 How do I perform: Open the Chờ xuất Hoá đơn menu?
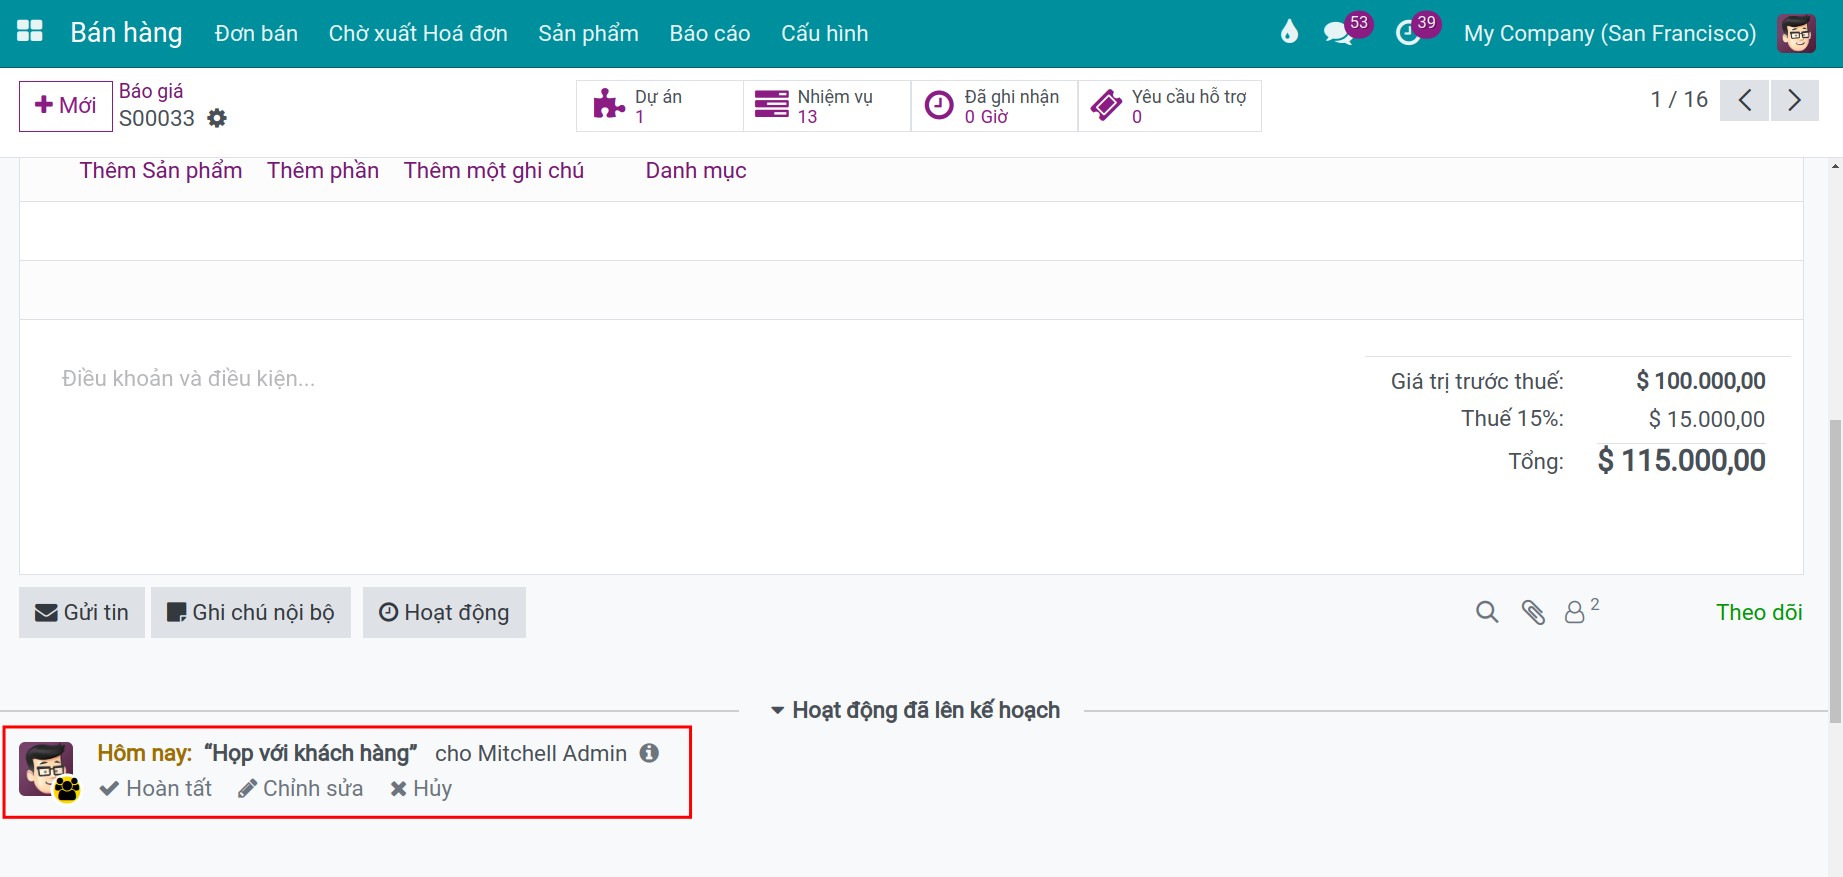[418, 33]
